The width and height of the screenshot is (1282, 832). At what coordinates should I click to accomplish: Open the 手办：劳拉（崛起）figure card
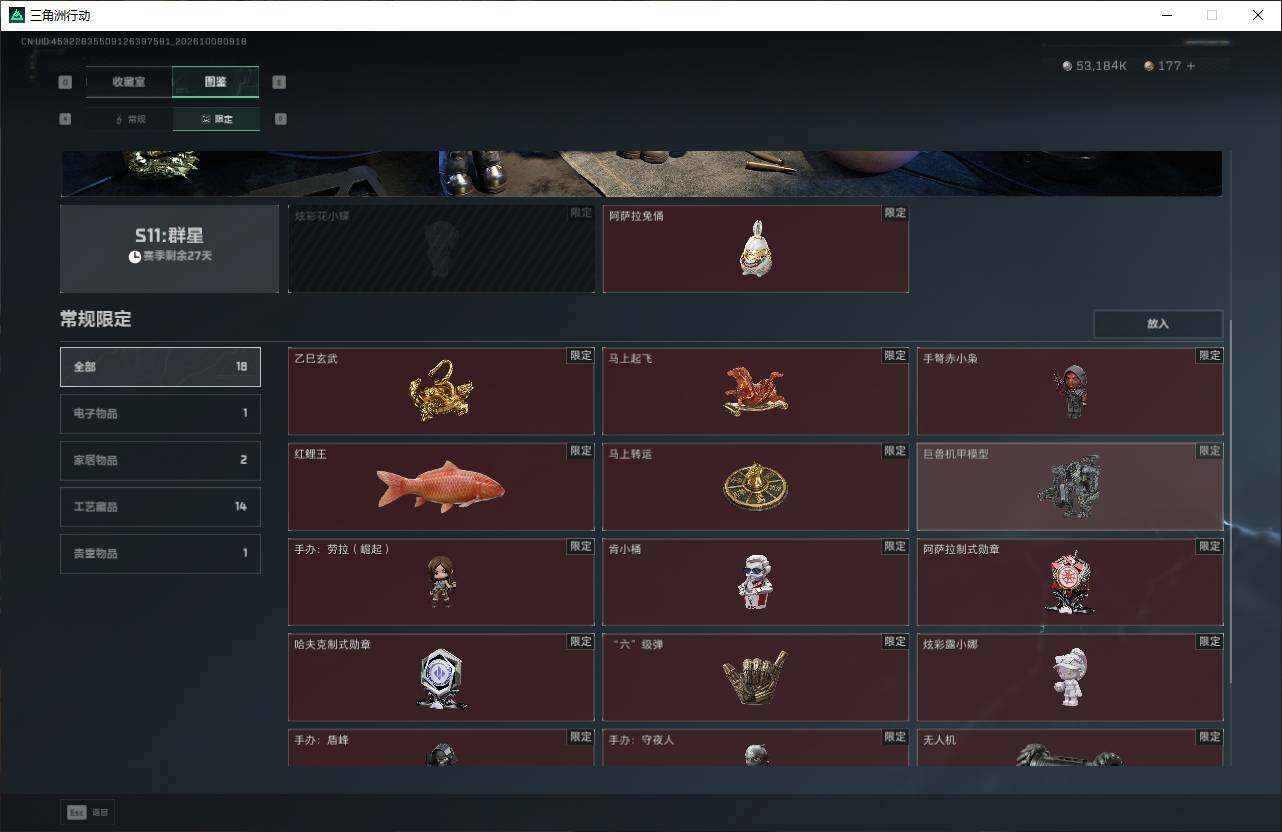point(441,582)
